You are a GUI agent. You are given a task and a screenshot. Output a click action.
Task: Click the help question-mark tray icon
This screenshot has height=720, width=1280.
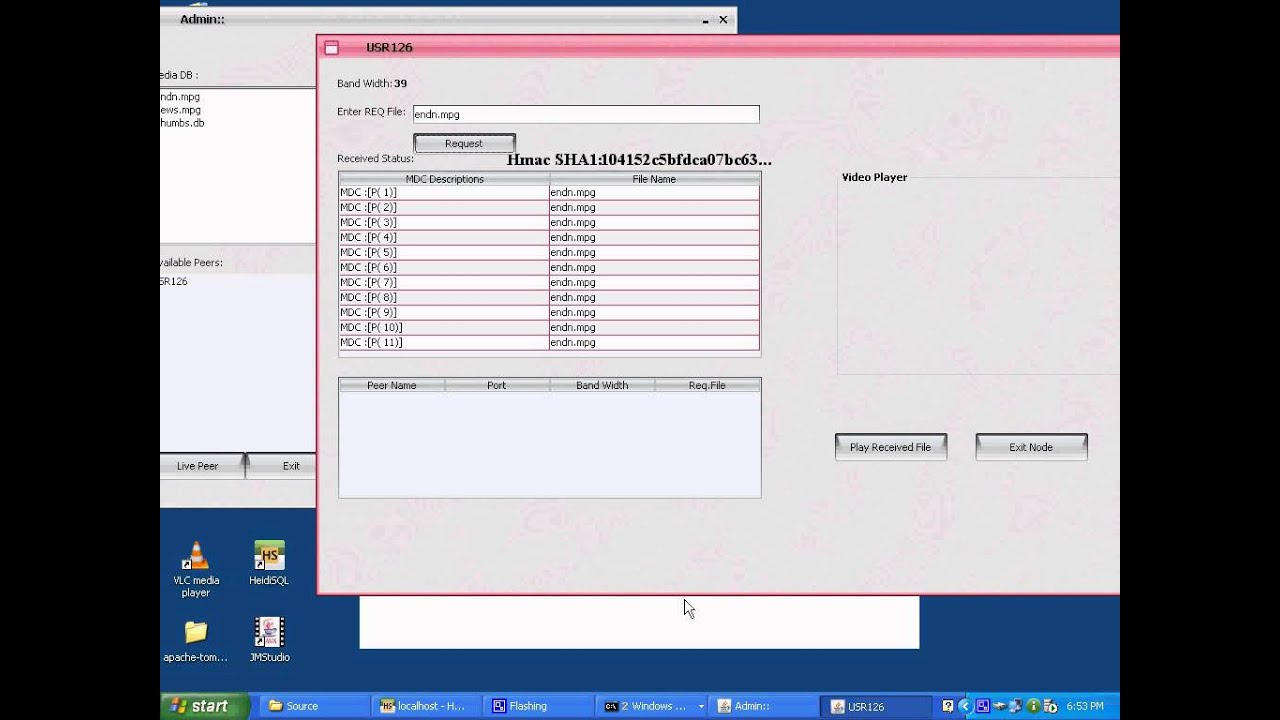pos(948,706)
